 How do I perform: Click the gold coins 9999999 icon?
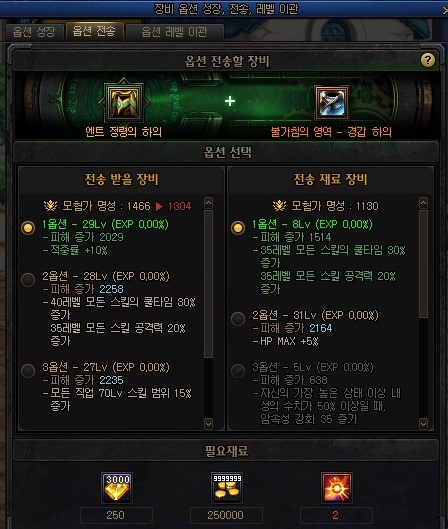[x=227, y=488]
